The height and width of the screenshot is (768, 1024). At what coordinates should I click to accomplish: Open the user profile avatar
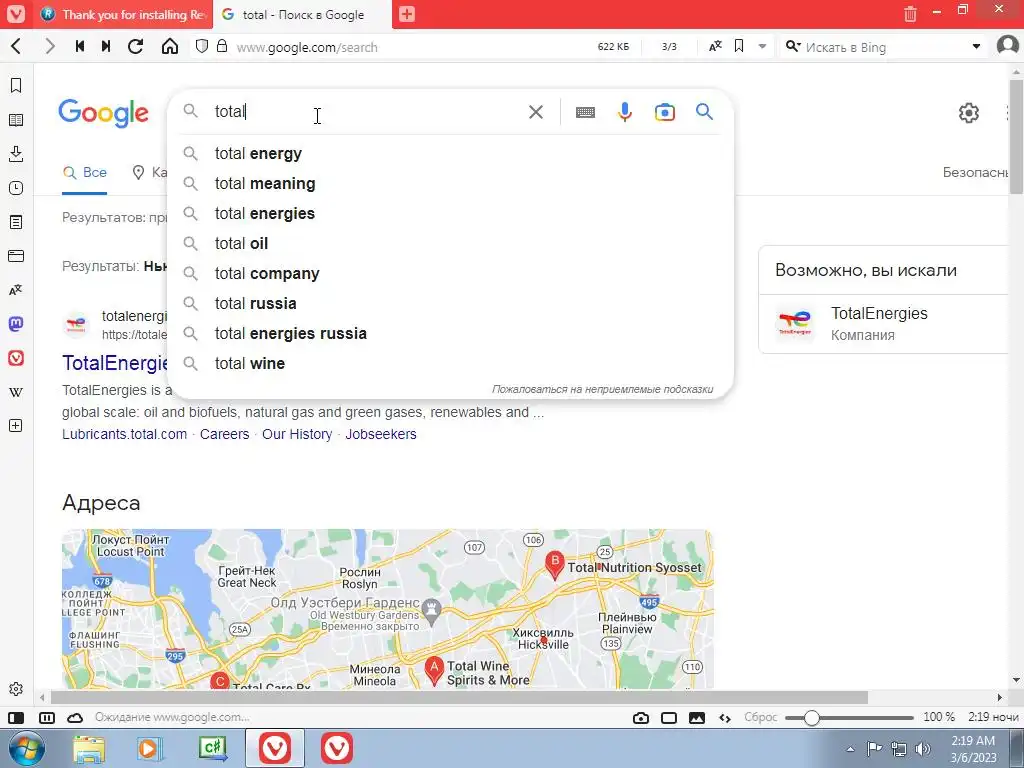[1008, 46]
